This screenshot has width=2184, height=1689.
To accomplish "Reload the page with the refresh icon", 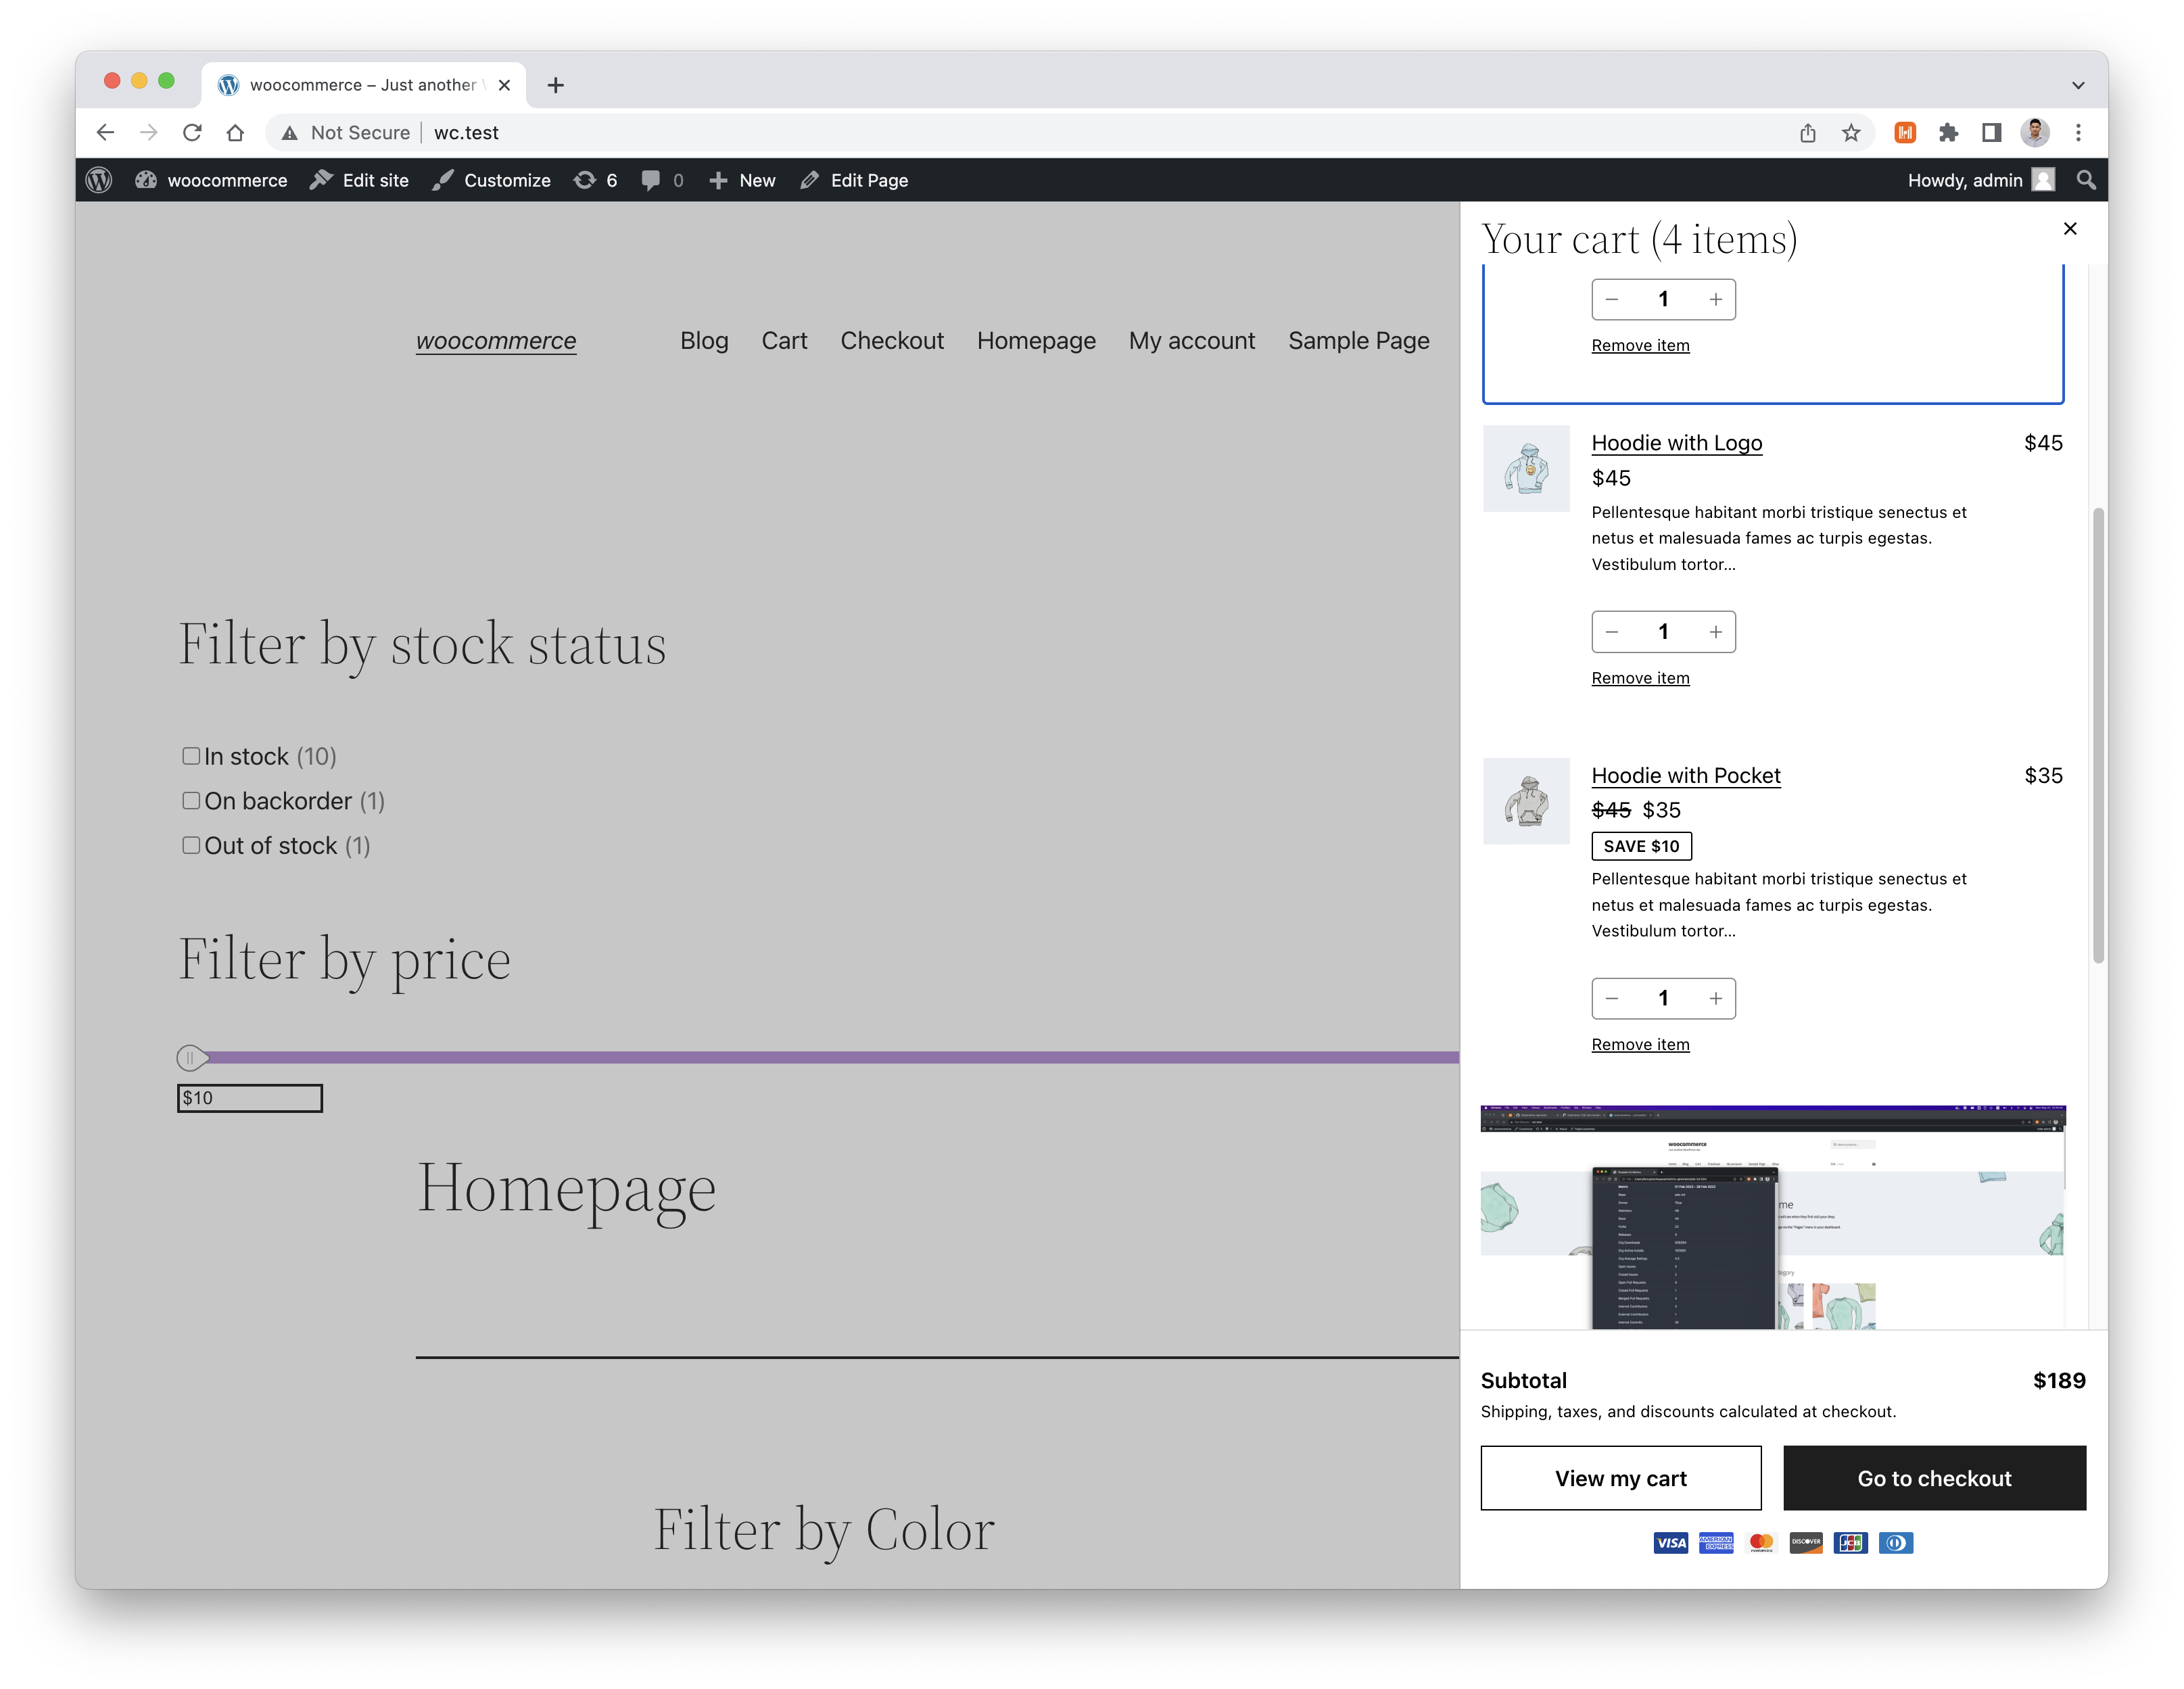I will click(192, 132).
